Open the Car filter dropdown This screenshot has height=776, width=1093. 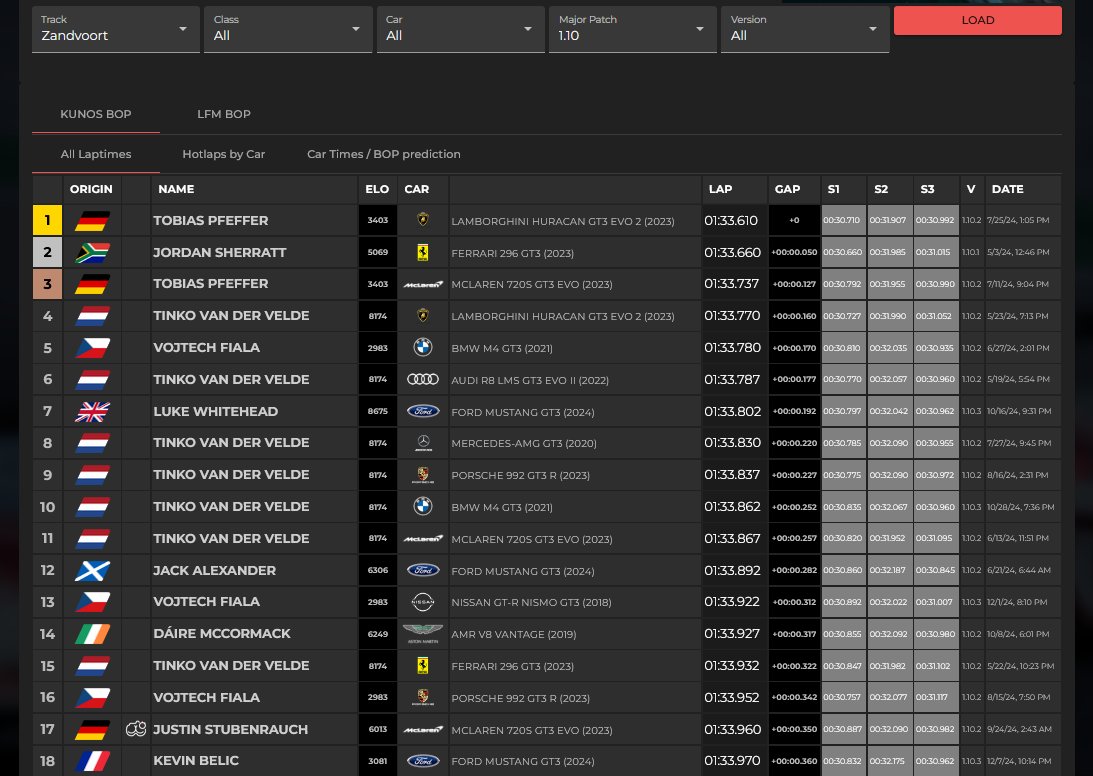tap(460, 29)
